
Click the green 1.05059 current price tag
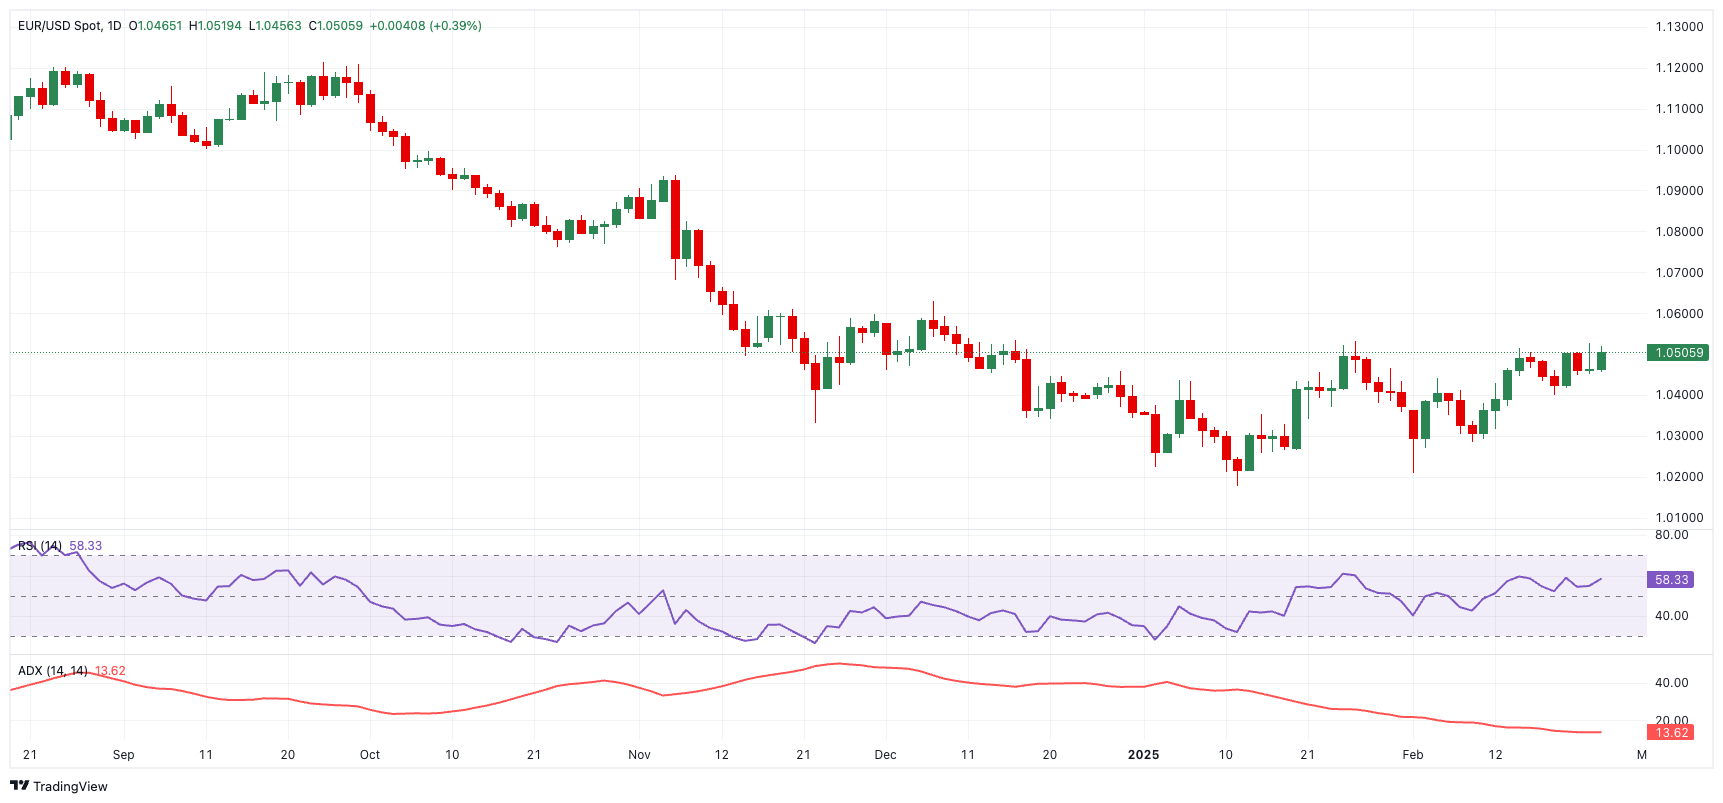1679,353
